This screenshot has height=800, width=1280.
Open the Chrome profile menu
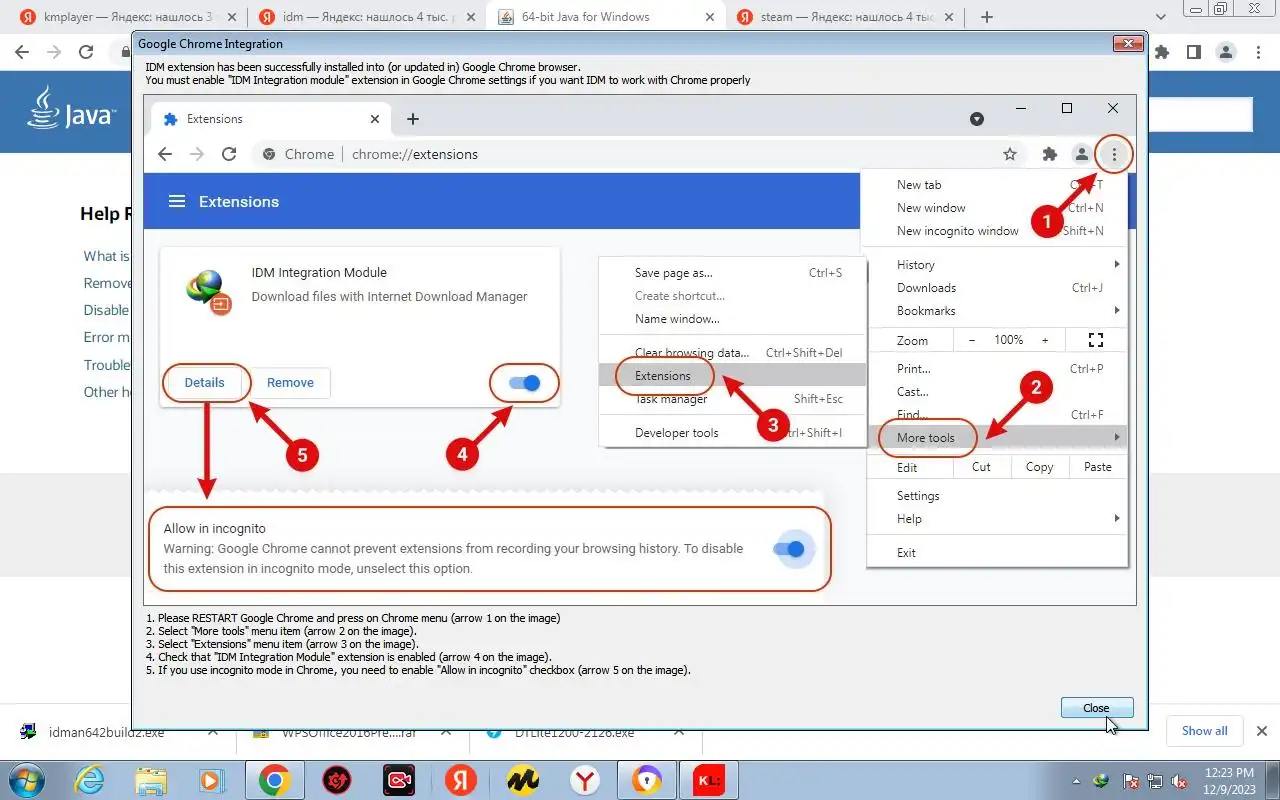pos(1225,52)
